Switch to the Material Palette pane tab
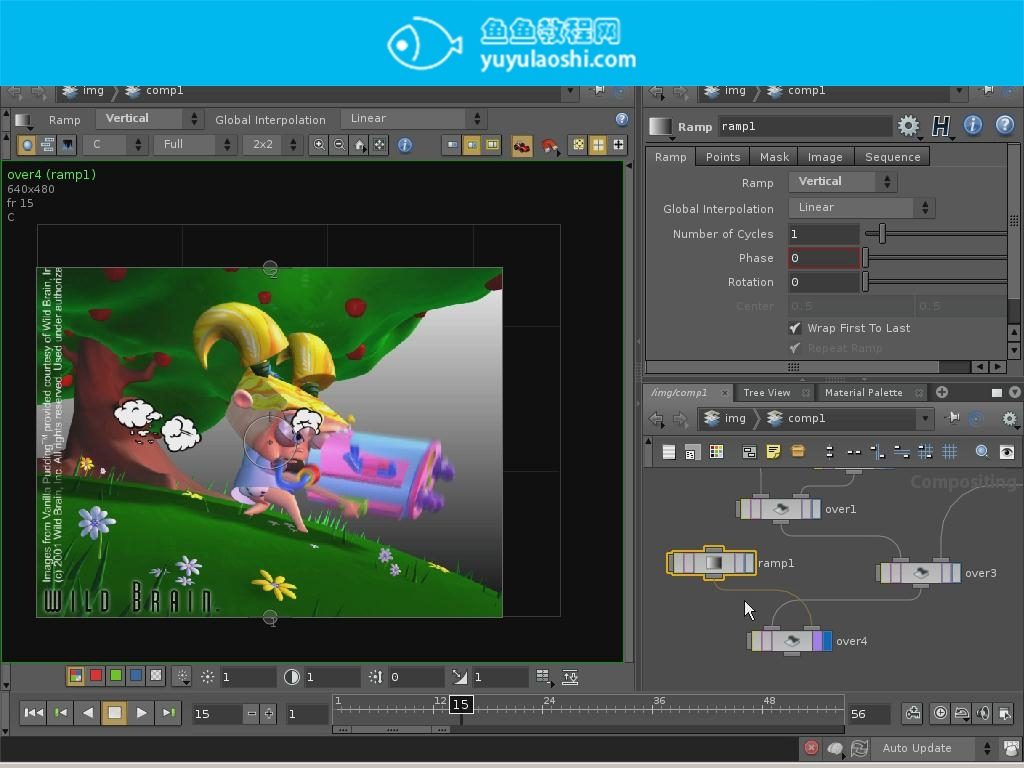Image resolution: width=1024 pixels, height=768 pixels. pos(863,392)
